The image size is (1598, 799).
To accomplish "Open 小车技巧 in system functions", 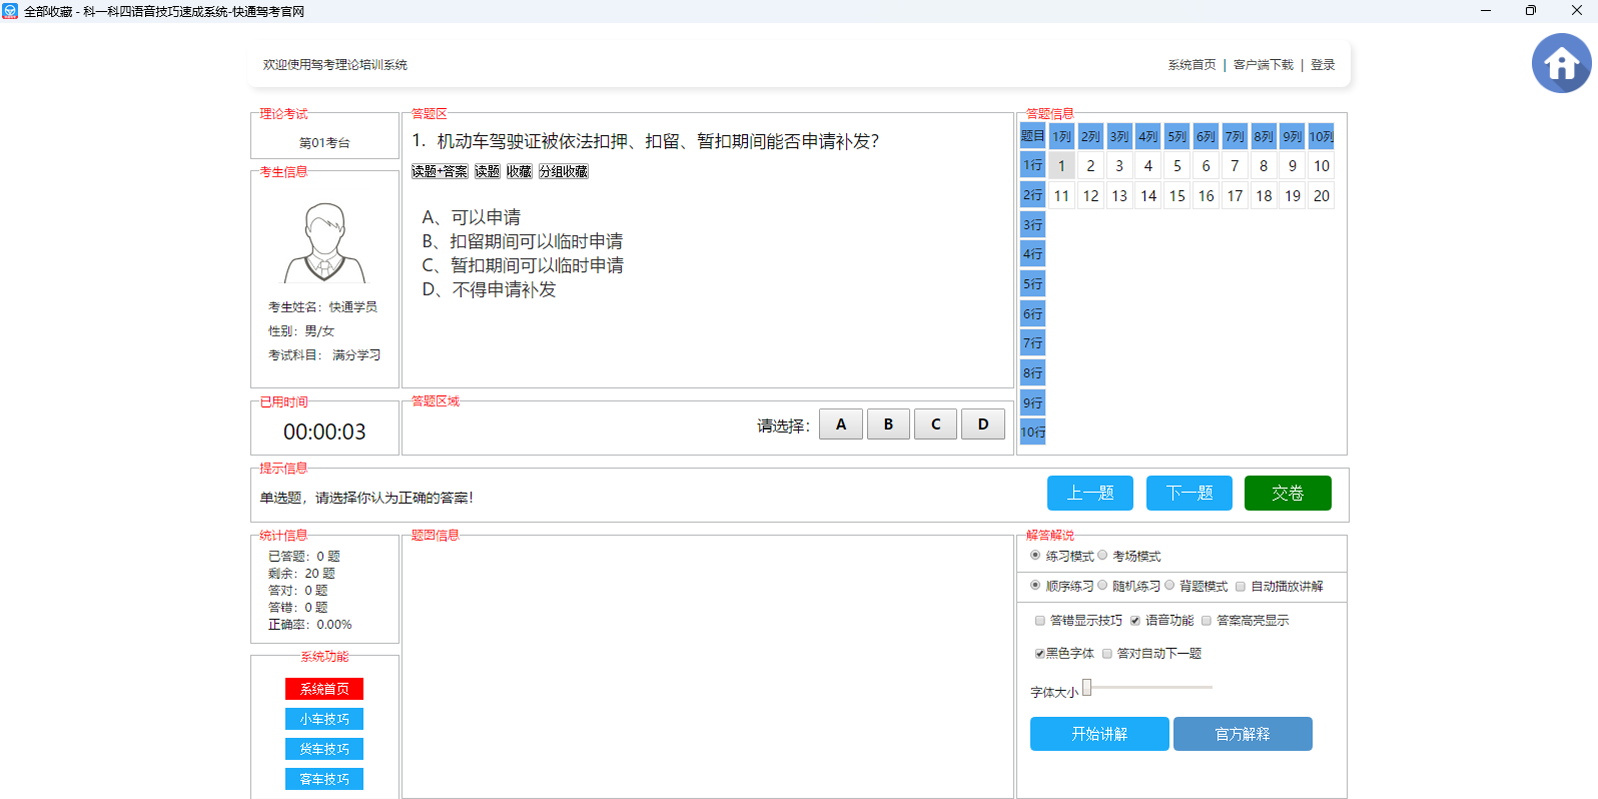I will (x=324, y=719).
